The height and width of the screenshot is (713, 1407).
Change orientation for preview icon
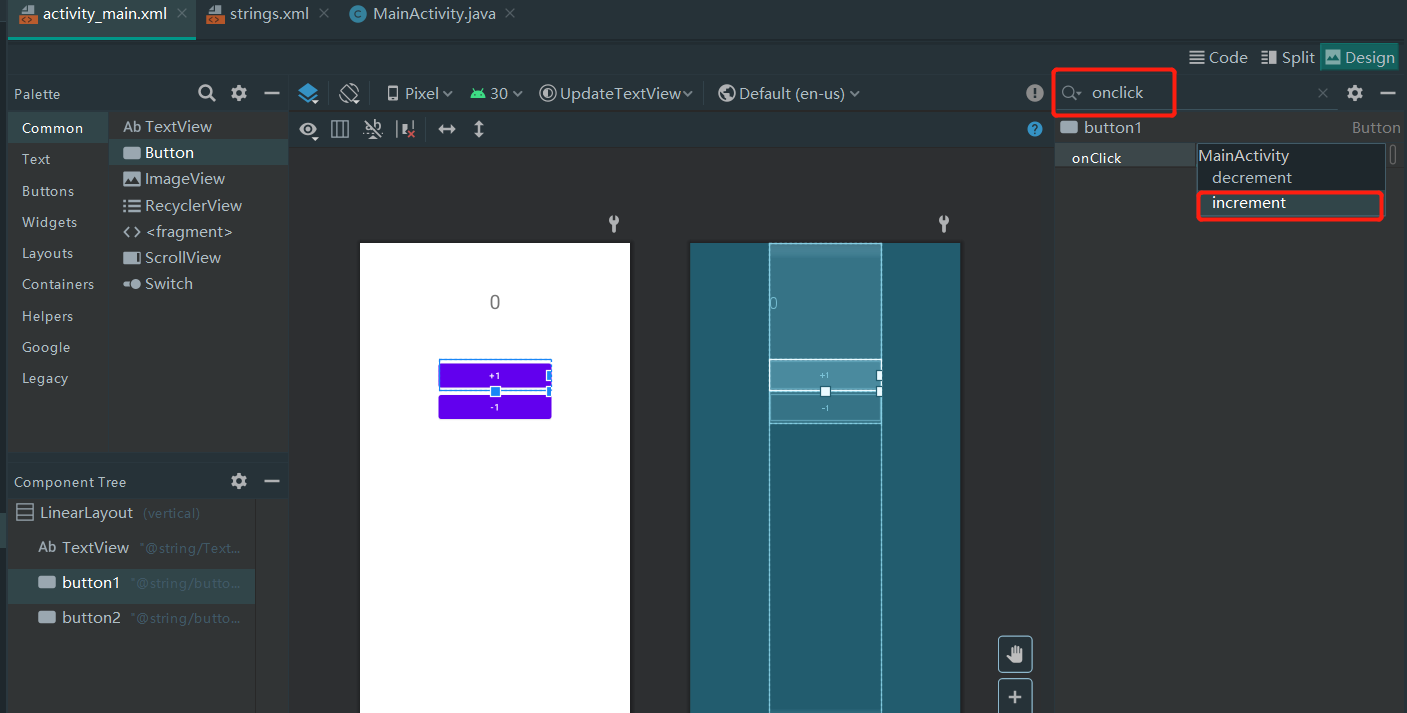349,93
